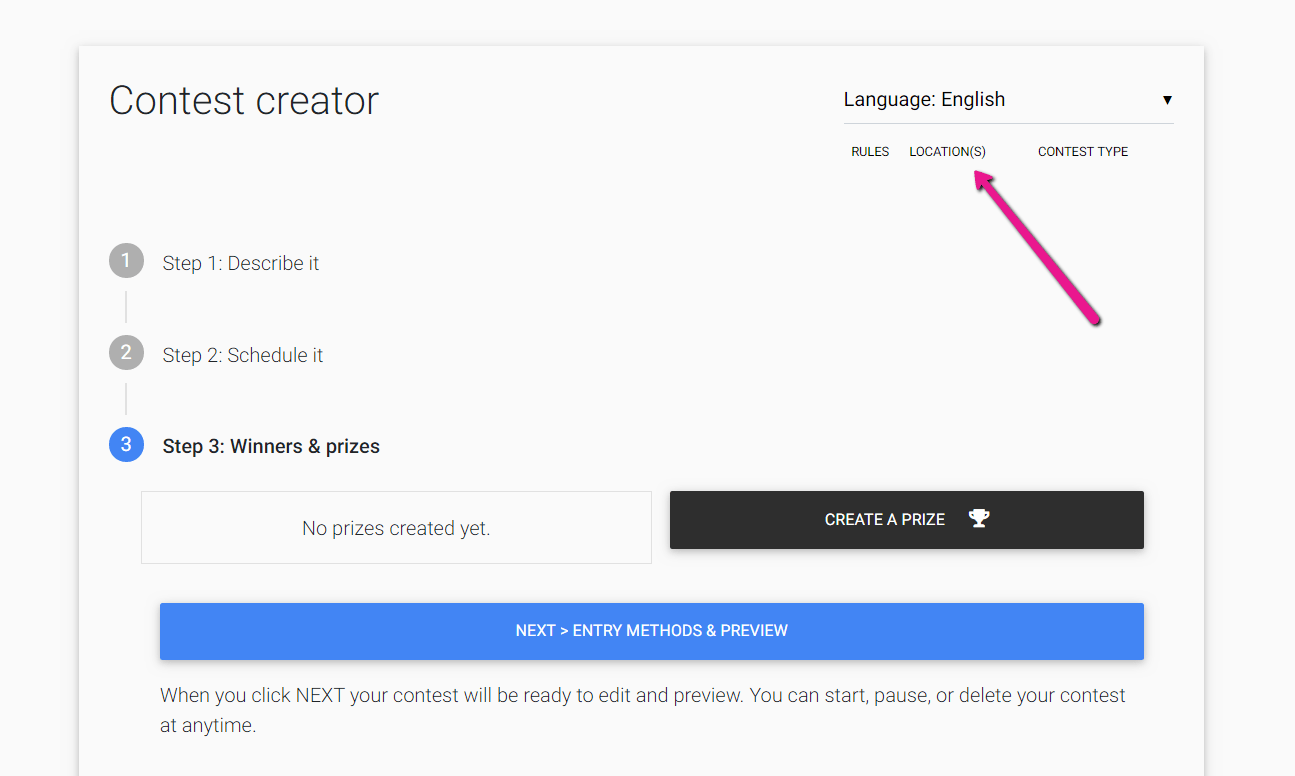This screenshot has width=1295, height=776.
Task: Click the CREATE A PRIZE button
Action: 907,520
